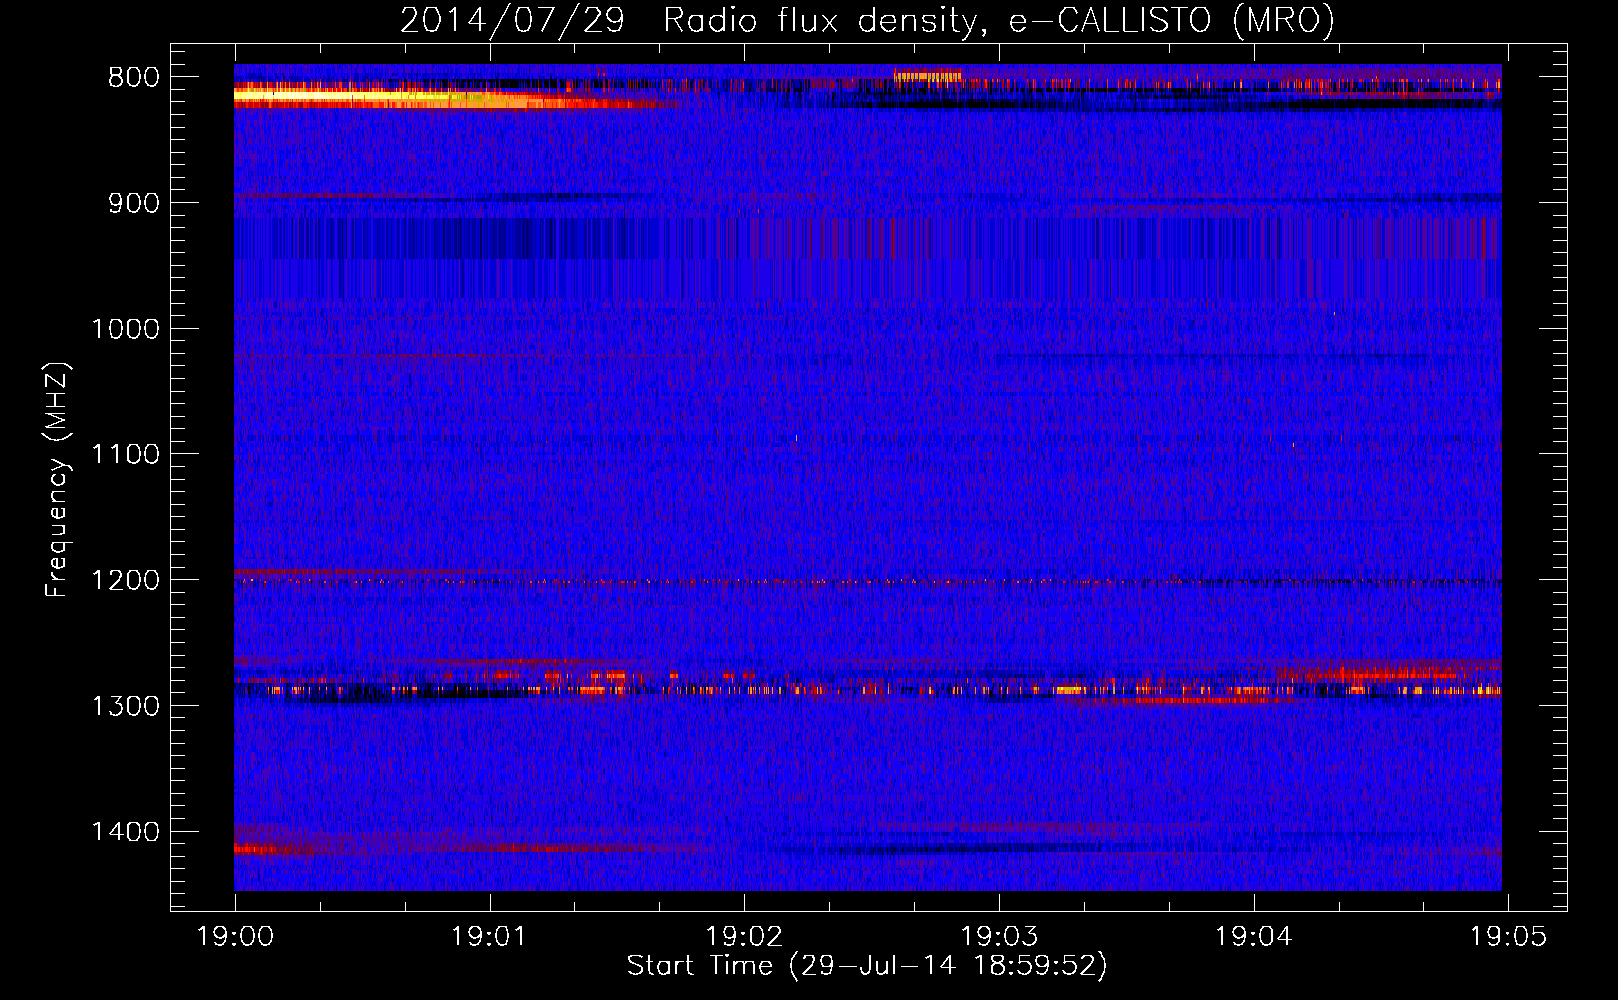Click the 1400 frequency tick label
1618x1000 pixels.
click(x=125, y=832)
